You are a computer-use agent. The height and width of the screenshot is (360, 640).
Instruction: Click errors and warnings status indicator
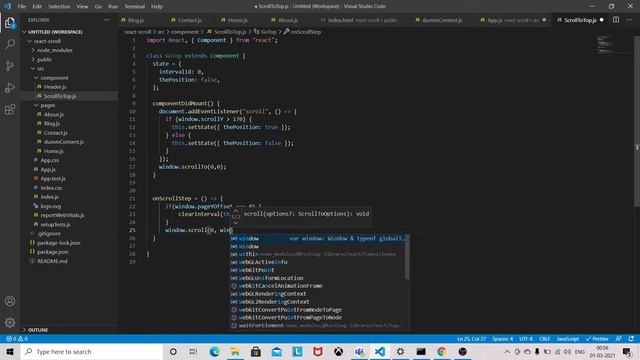click(x=17, y=339)
